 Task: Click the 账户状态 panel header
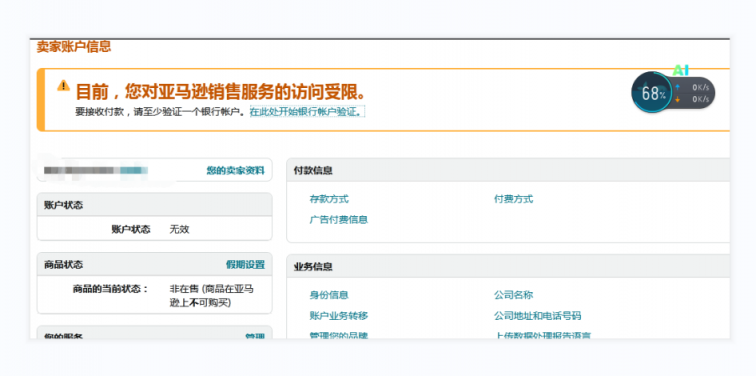point(154,205)
